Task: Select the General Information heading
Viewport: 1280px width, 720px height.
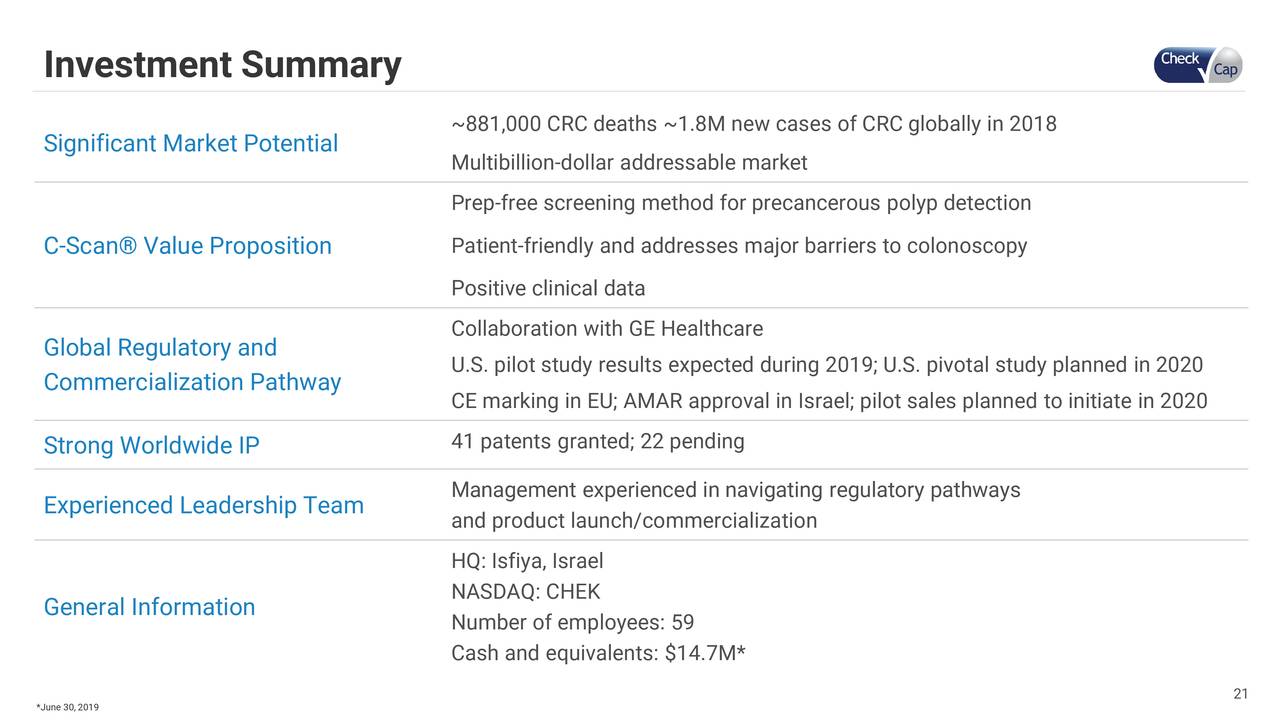Action: (149, 607)
